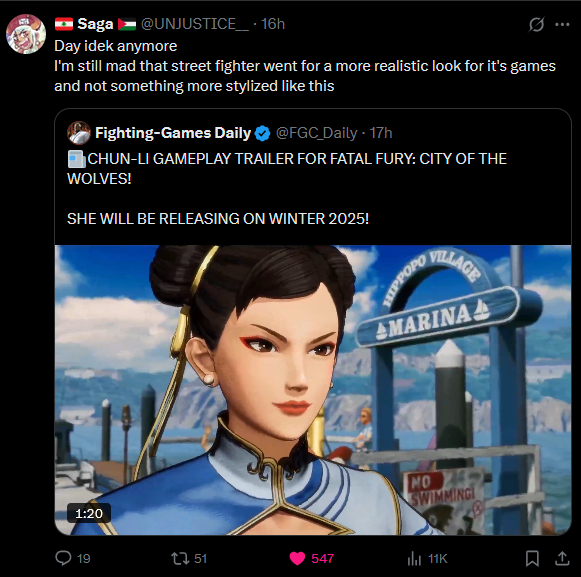
Task: View post analytics bar chart icon
Action: (x=414, y=558)
